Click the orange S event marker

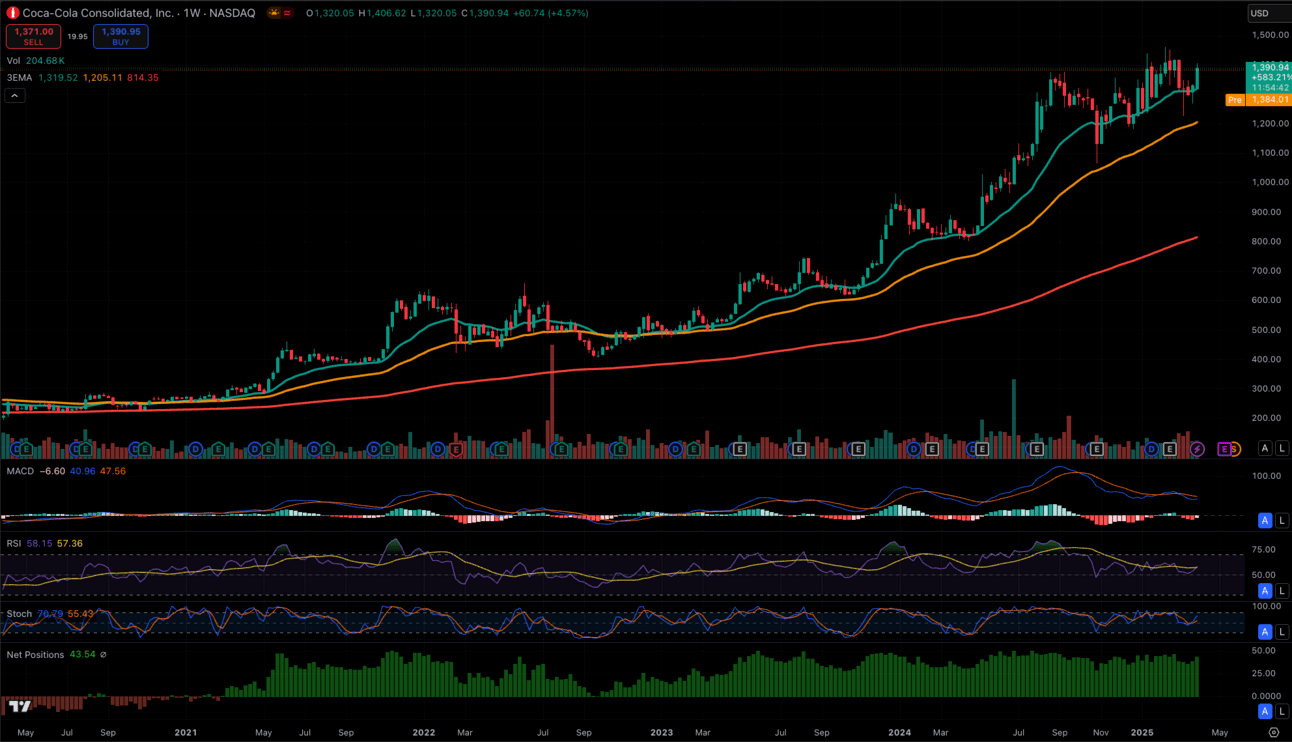coord(1235,450)
